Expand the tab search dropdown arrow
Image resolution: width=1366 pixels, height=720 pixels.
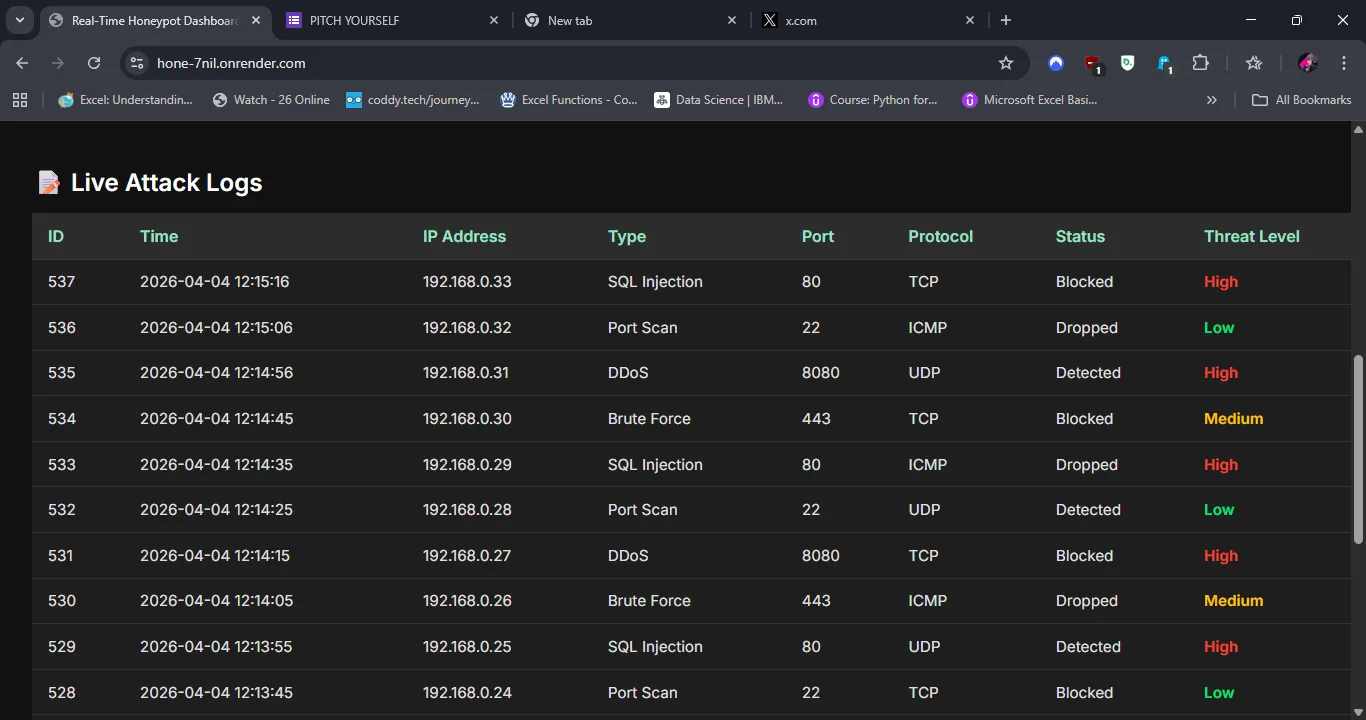coord(19,20)
